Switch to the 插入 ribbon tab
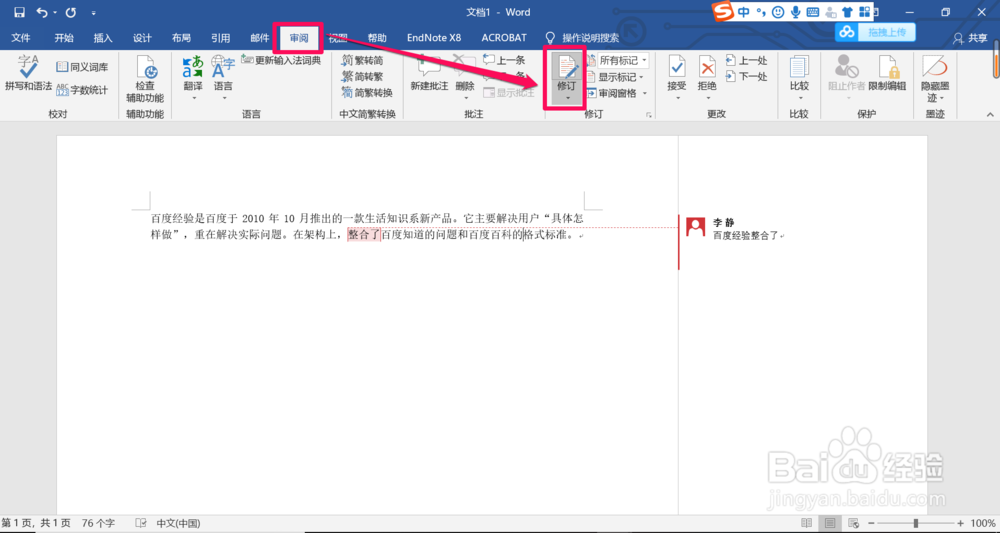Viewport: 1000px width, 533px height. click(x=103, y=38)
